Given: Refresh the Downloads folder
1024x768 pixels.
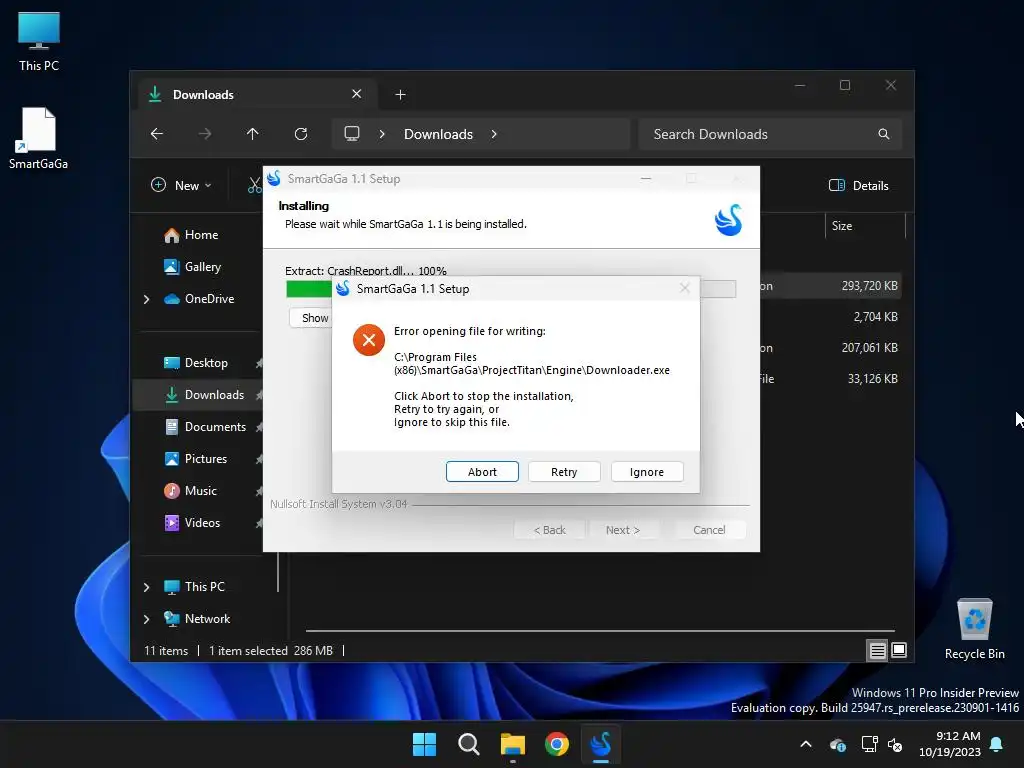Looking at the screenshot, I should pos(300,134).
